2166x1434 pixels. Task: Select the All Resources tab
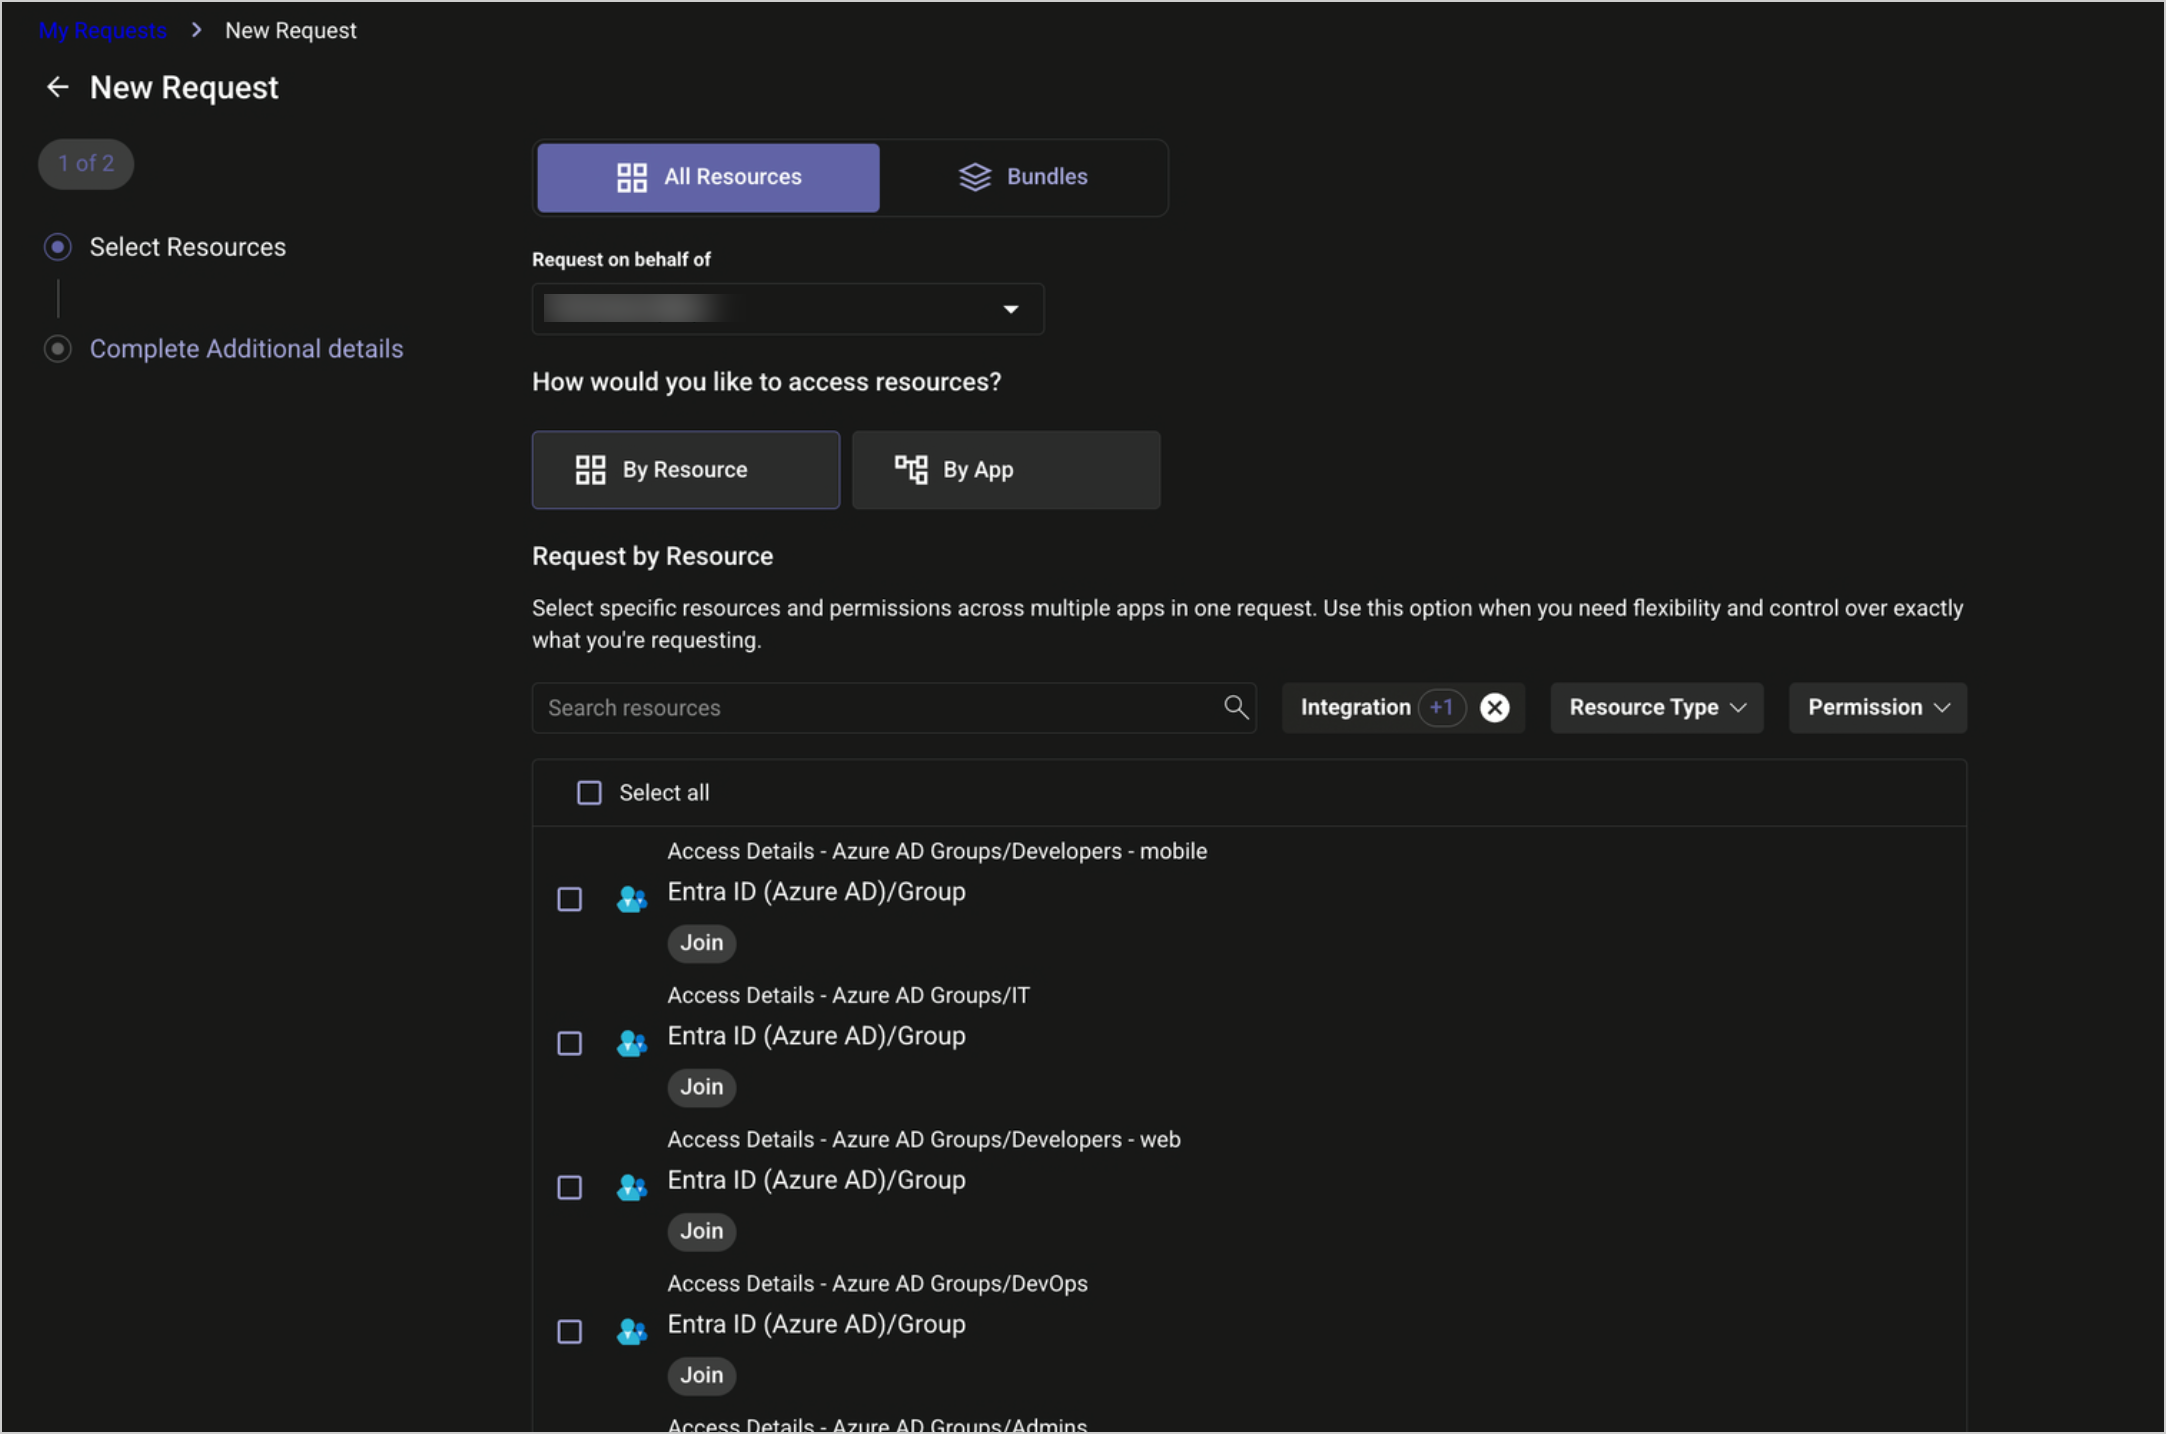[708, 177]
